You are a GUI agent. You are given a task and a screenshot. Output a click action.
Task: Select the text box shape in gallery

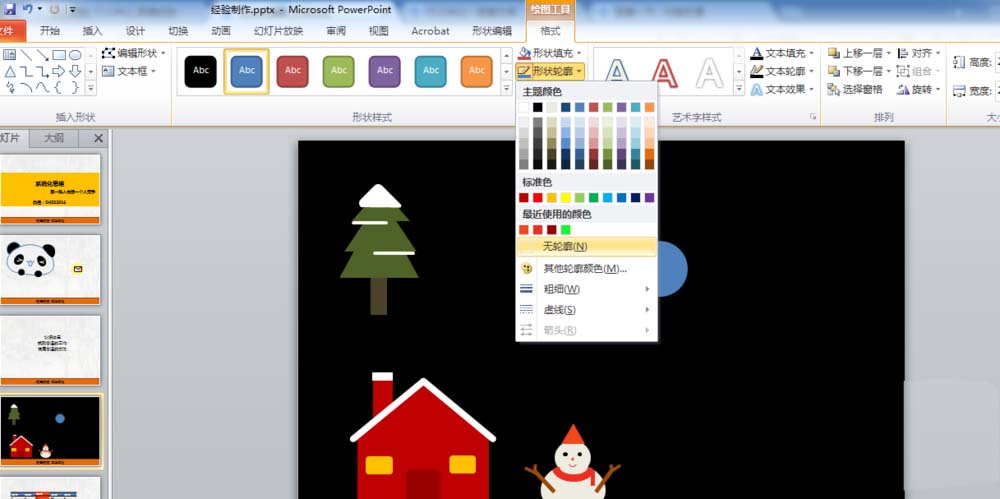pos(10,55)
